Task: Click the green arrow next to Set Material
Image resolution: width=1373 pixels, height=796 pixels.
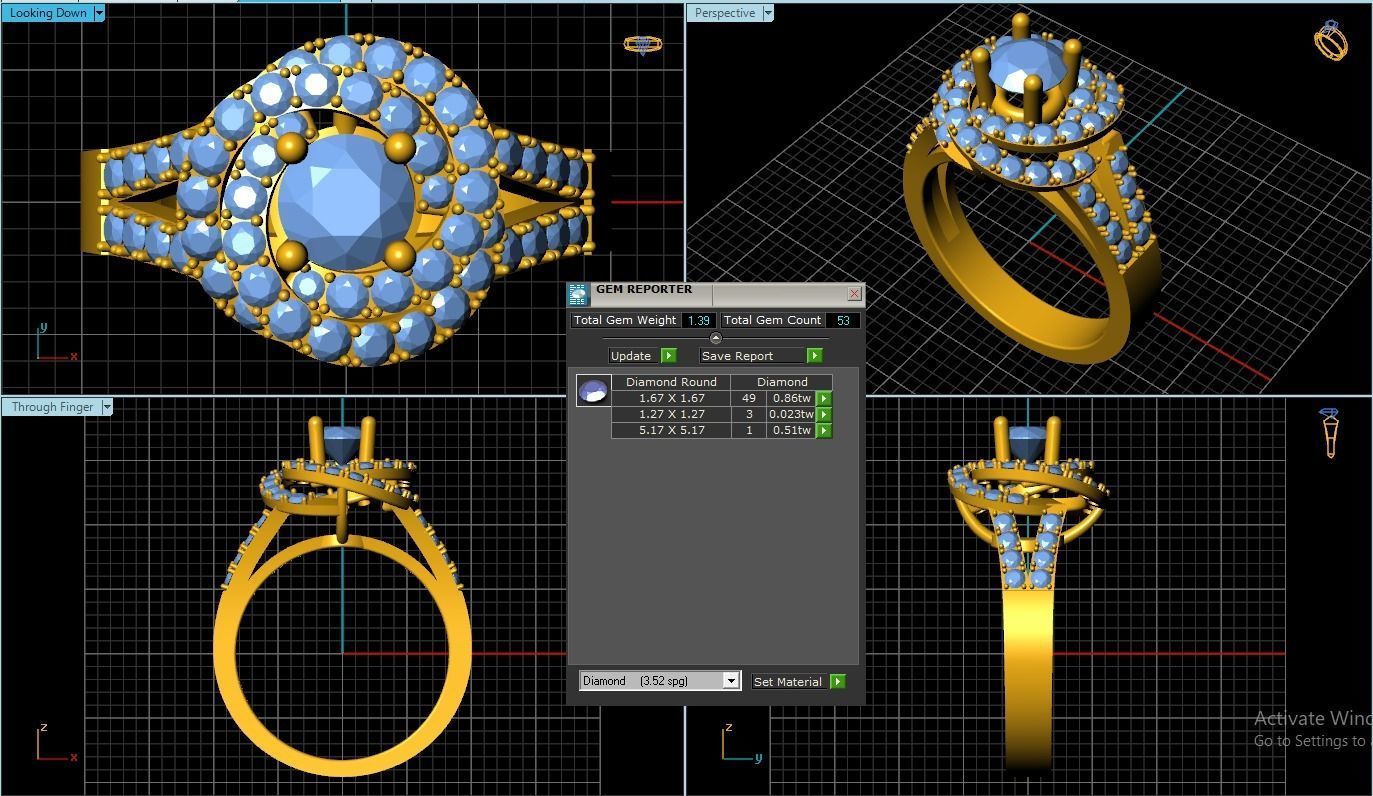Action: (838, 682)
